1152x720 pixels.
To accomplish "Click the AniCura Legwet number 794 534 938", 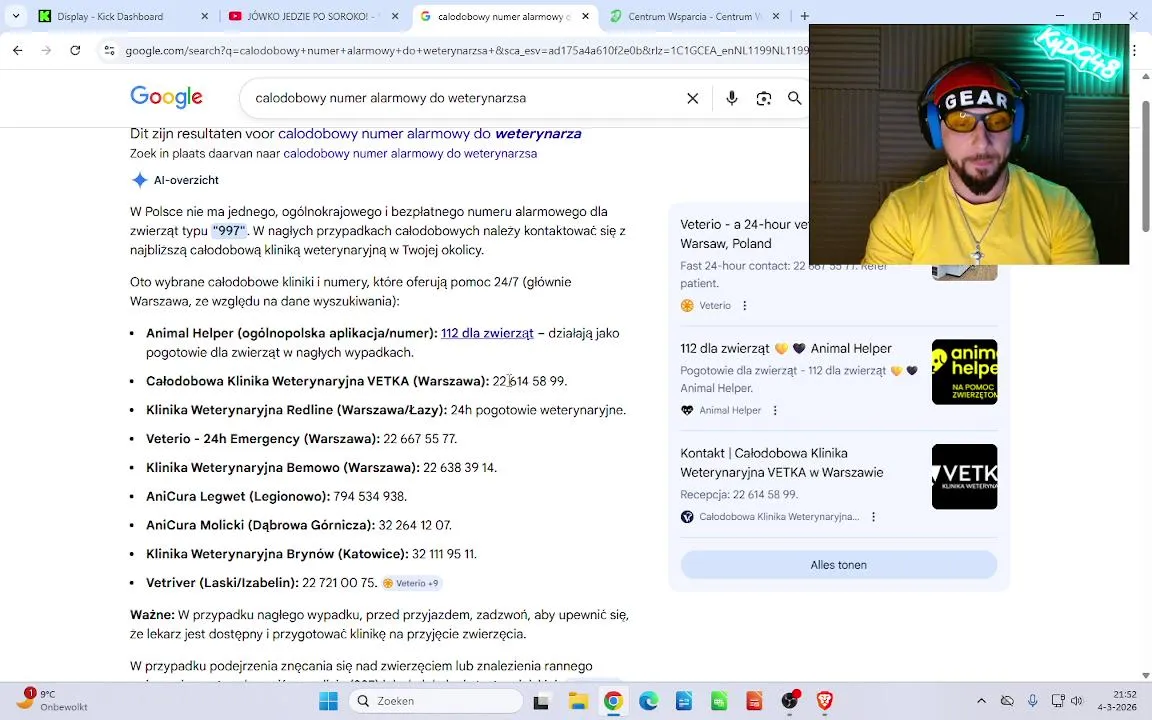I will point(369,497).
